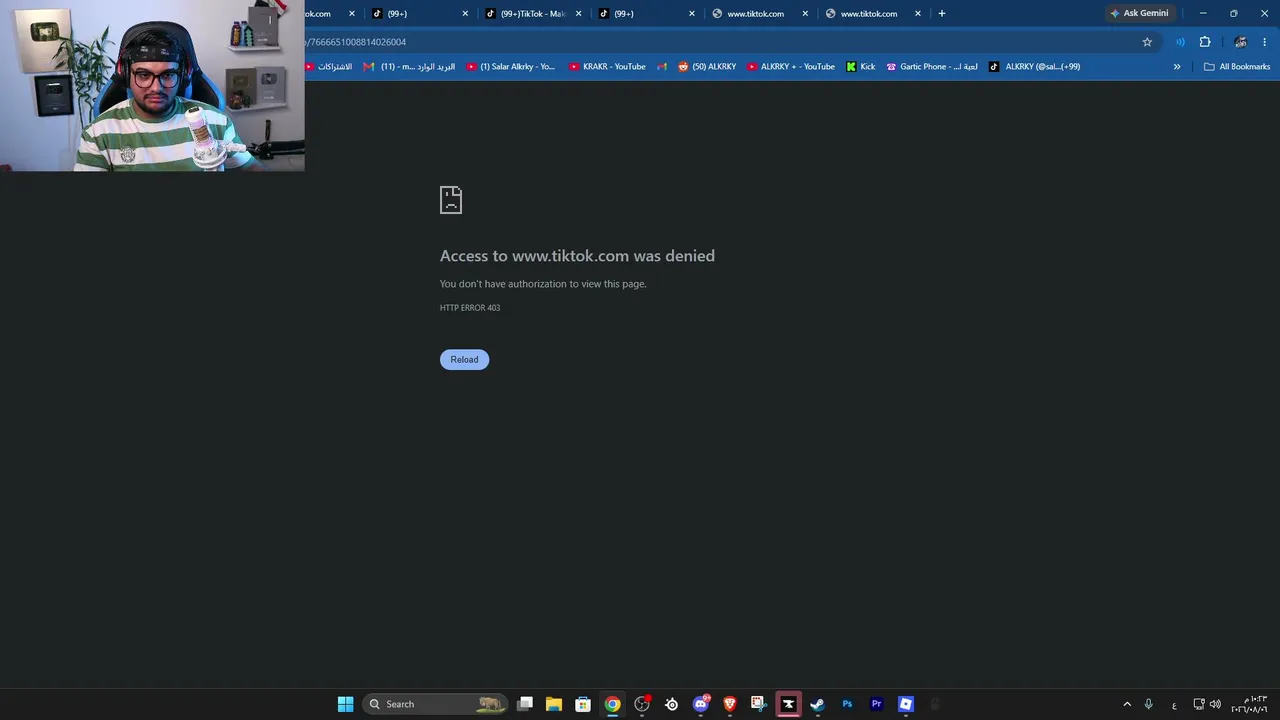Expand the hidden bookmarks overflow chevron
This screenshot has width=1280, height=720.
[x=1177, y=66]
